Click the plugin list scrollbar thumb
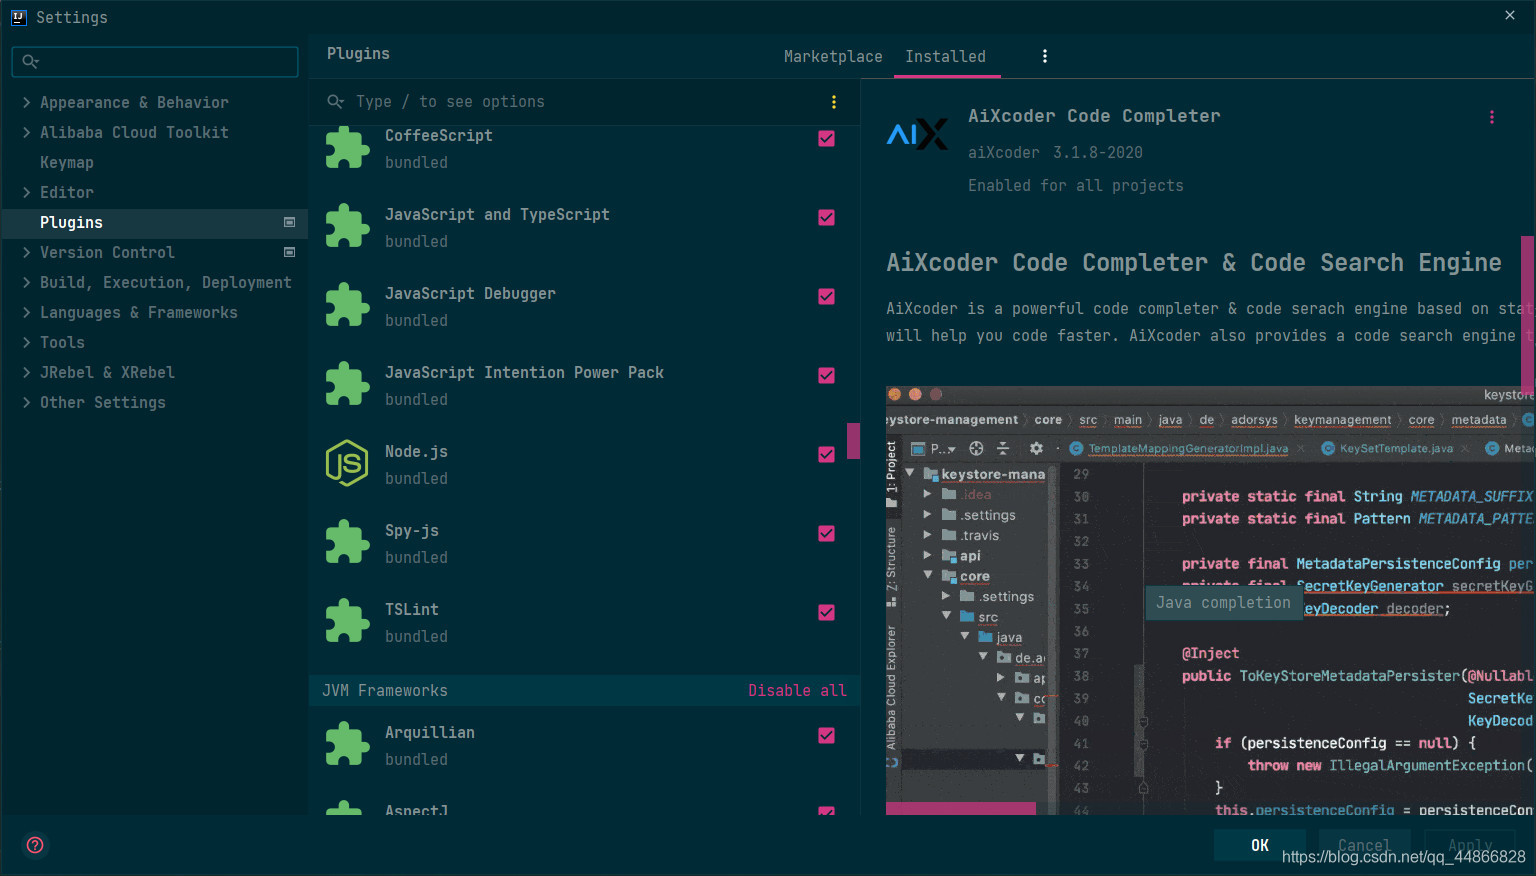The image size is (1536, 876). pyautogui.click(x=853, y=441)
